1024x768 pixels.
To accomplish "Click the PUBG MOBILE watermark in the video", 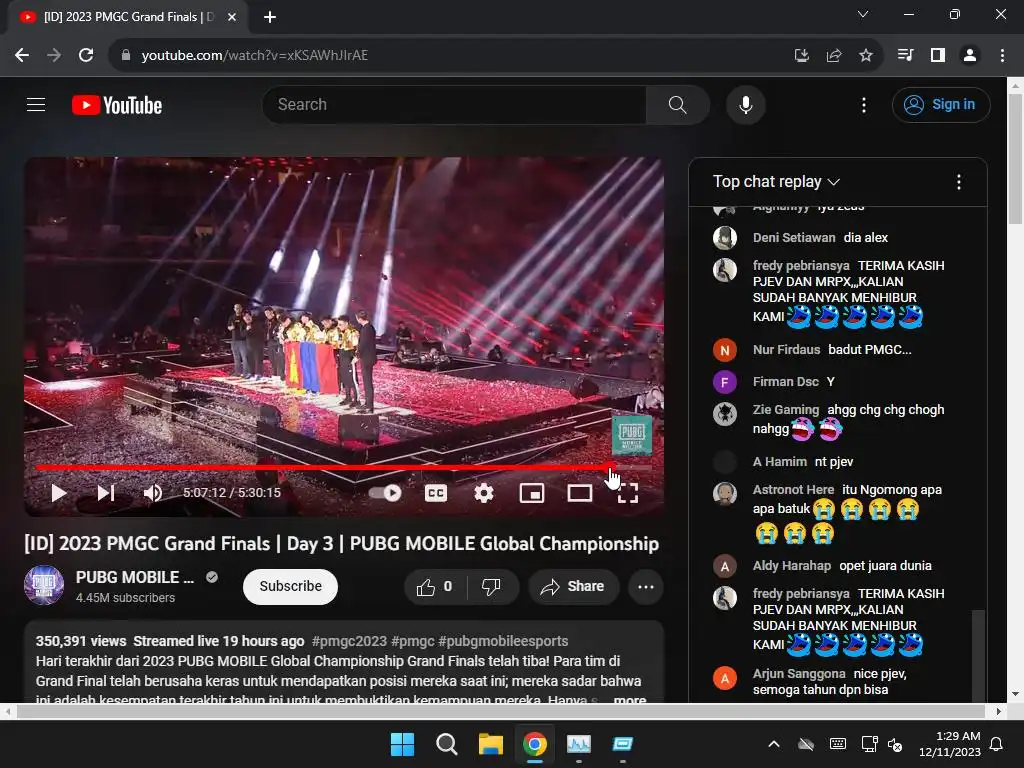I will coord(632,435).
